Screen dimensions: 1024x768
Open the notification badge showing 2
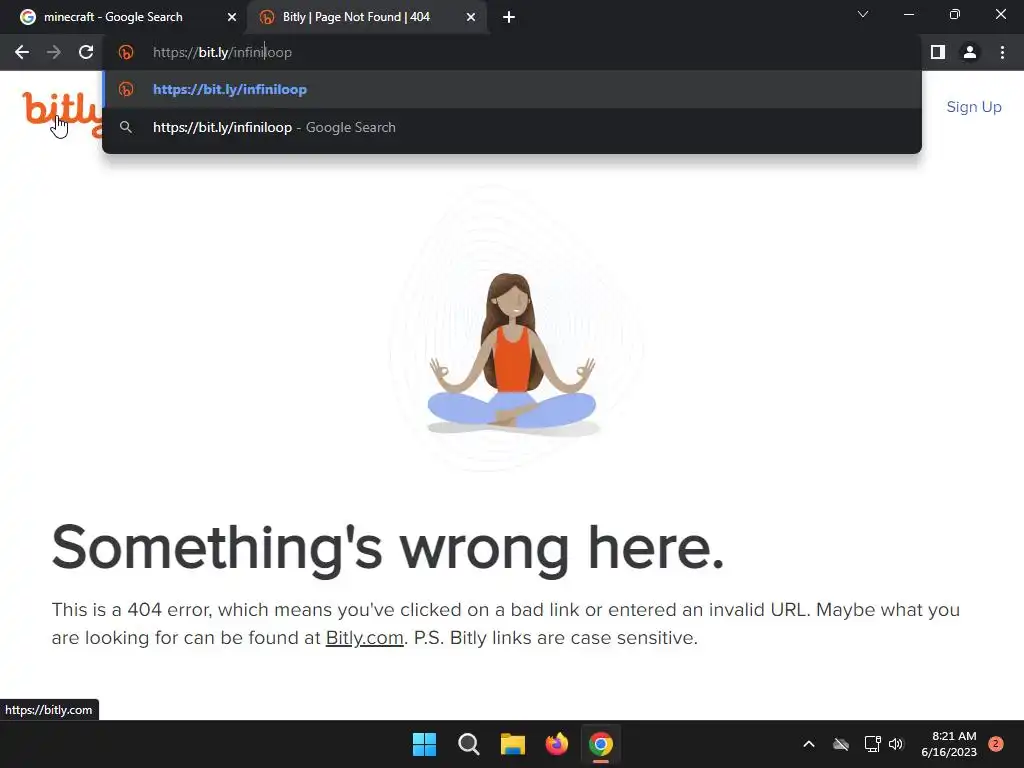996,744
